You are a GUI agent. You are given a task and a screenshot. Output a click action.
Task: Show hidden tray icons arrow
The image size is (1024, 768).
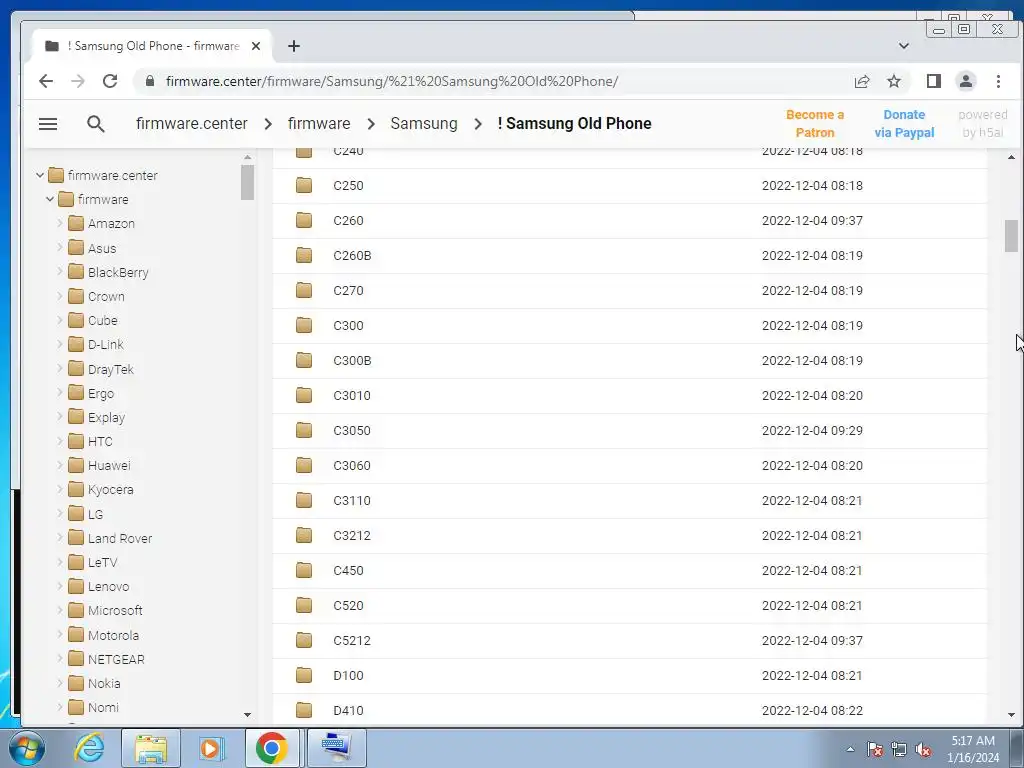click(x=850, y=750)
